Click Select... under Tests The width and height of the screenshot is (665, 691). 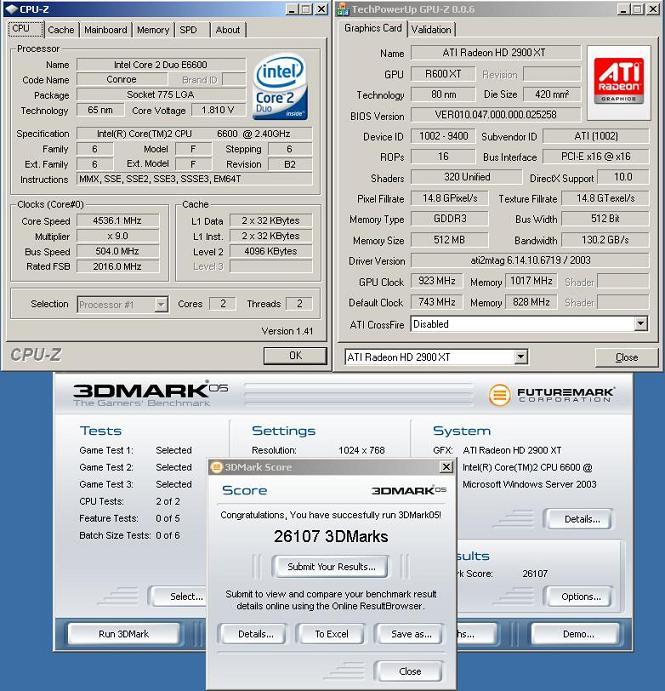[x=178, y=597]
